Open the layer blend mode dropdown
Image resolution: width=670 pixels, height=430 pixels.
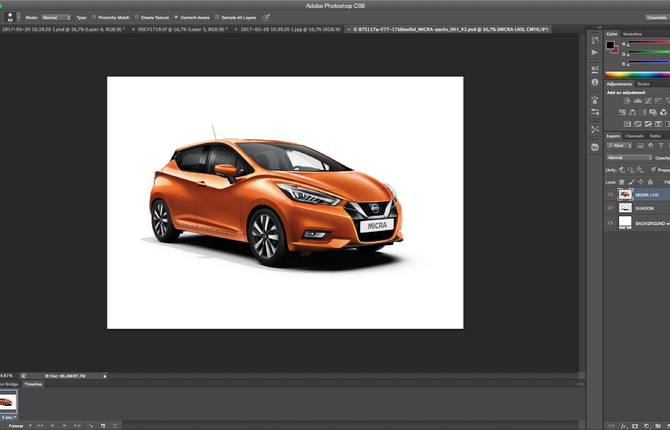click(629, 158)
